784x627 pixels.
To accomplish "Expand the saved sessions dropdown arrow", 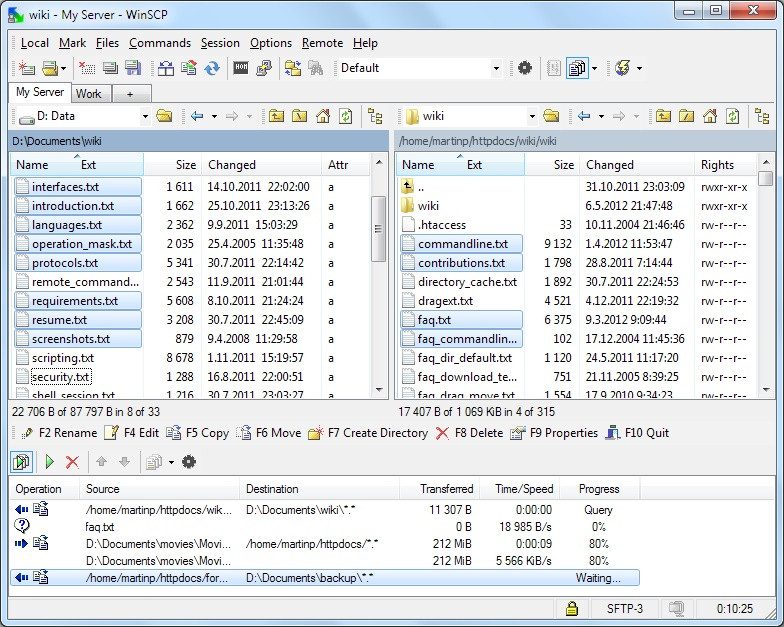I will click(x=64, y=68).
